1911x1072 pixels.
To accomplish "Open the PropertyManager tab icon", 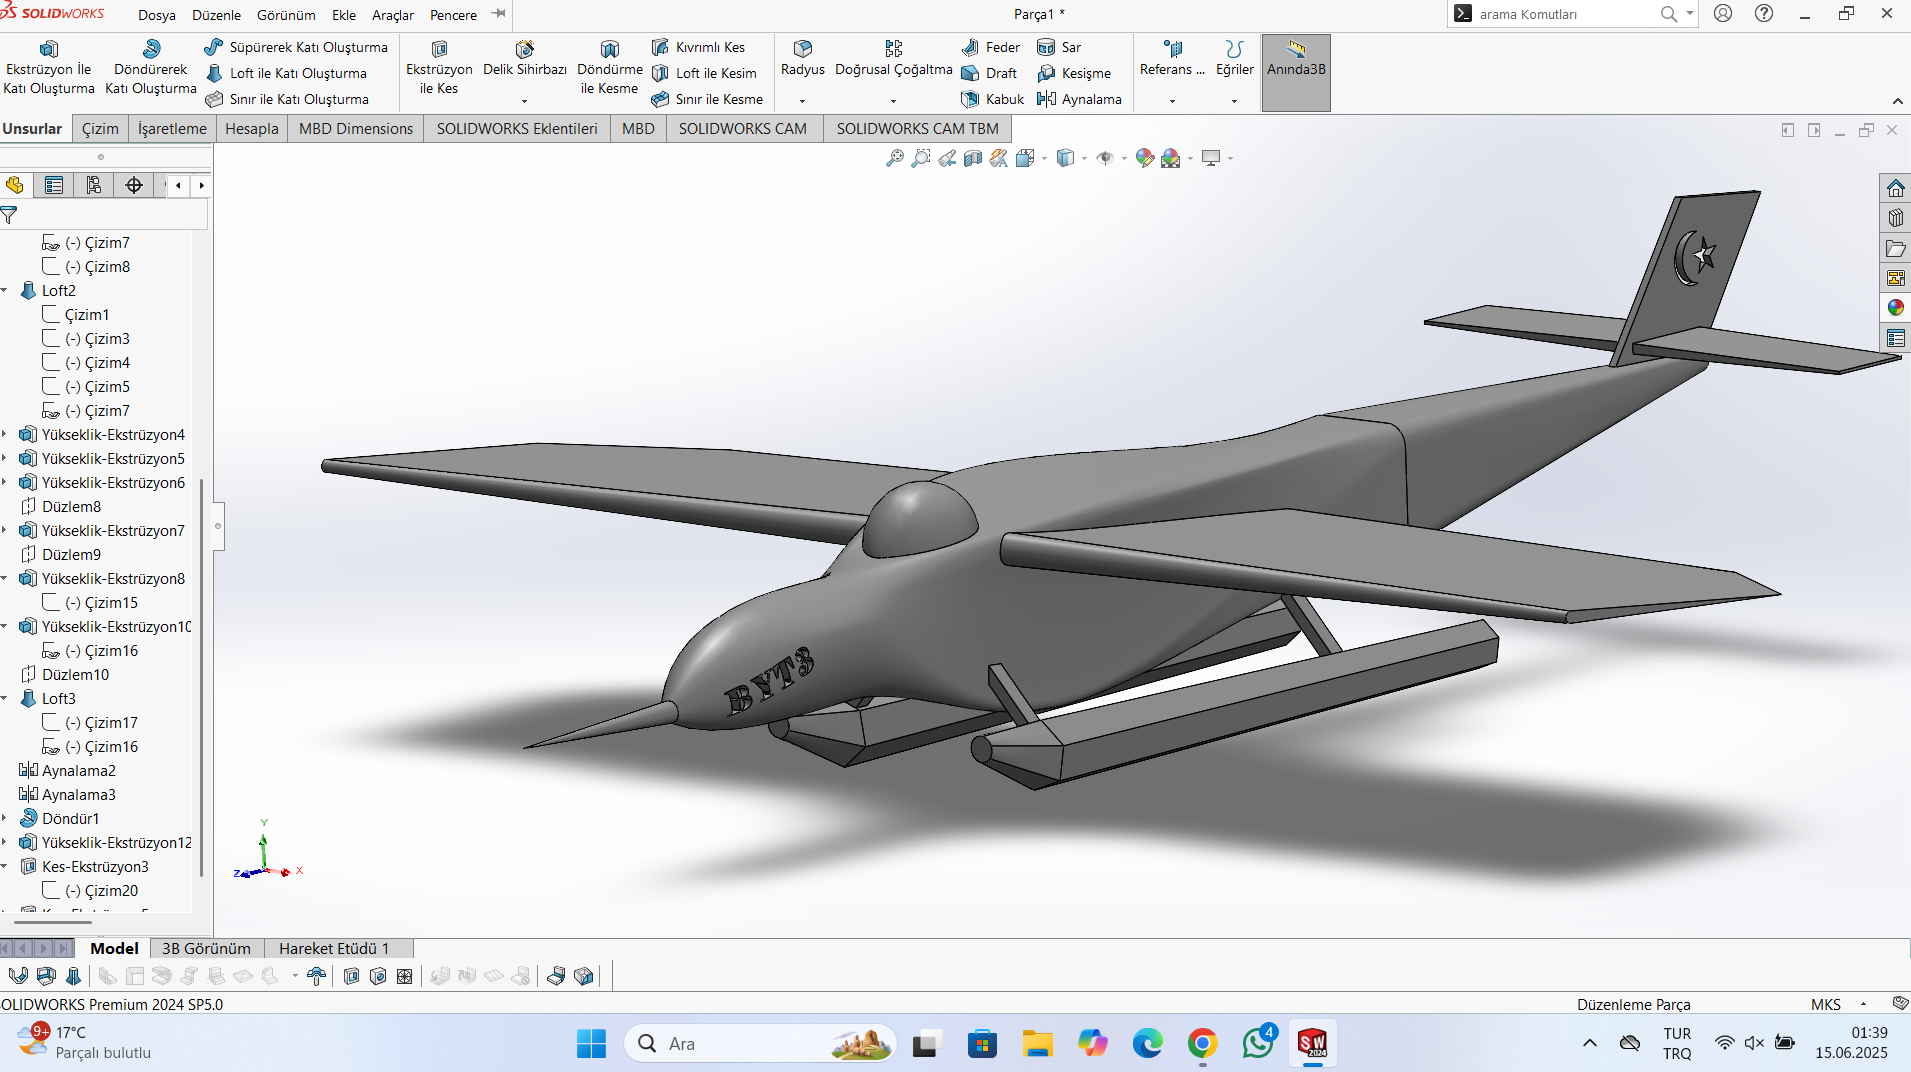I will (x=54, y=185).
